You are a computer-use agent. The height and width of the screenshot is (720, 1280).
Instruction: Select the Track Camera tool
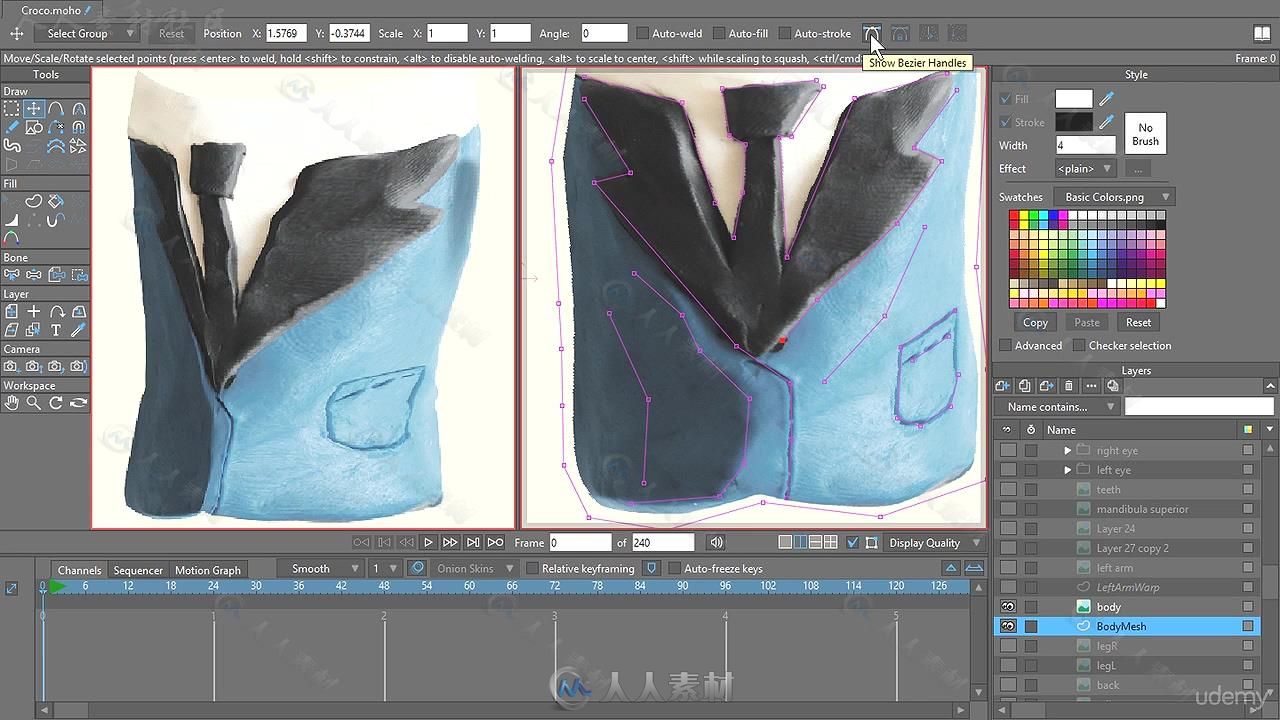pos(12,367)
